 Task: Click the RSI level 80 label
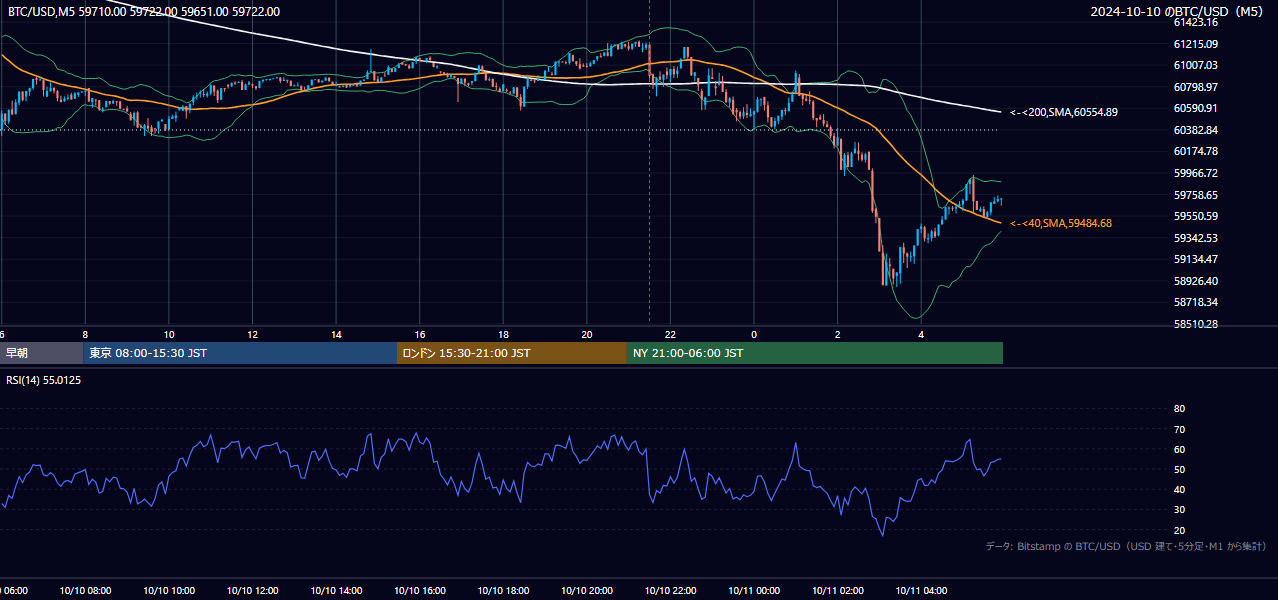[1179, 409]
